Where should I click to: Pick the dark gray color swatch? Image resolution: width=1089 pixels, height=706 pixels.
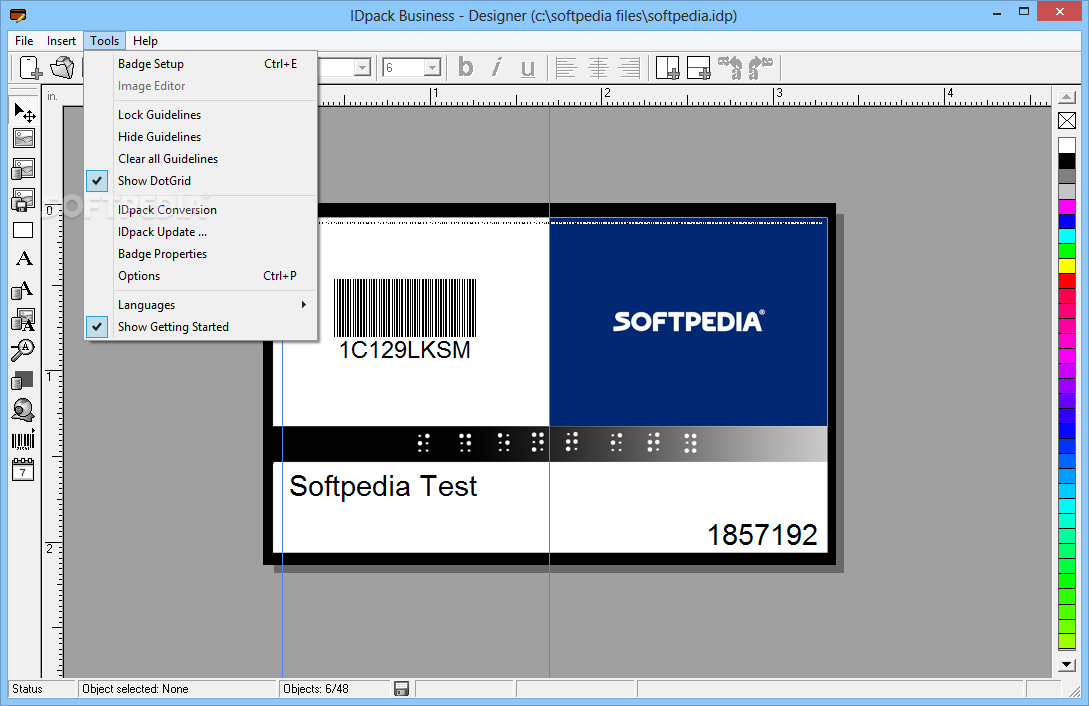tap(1067, 176)
